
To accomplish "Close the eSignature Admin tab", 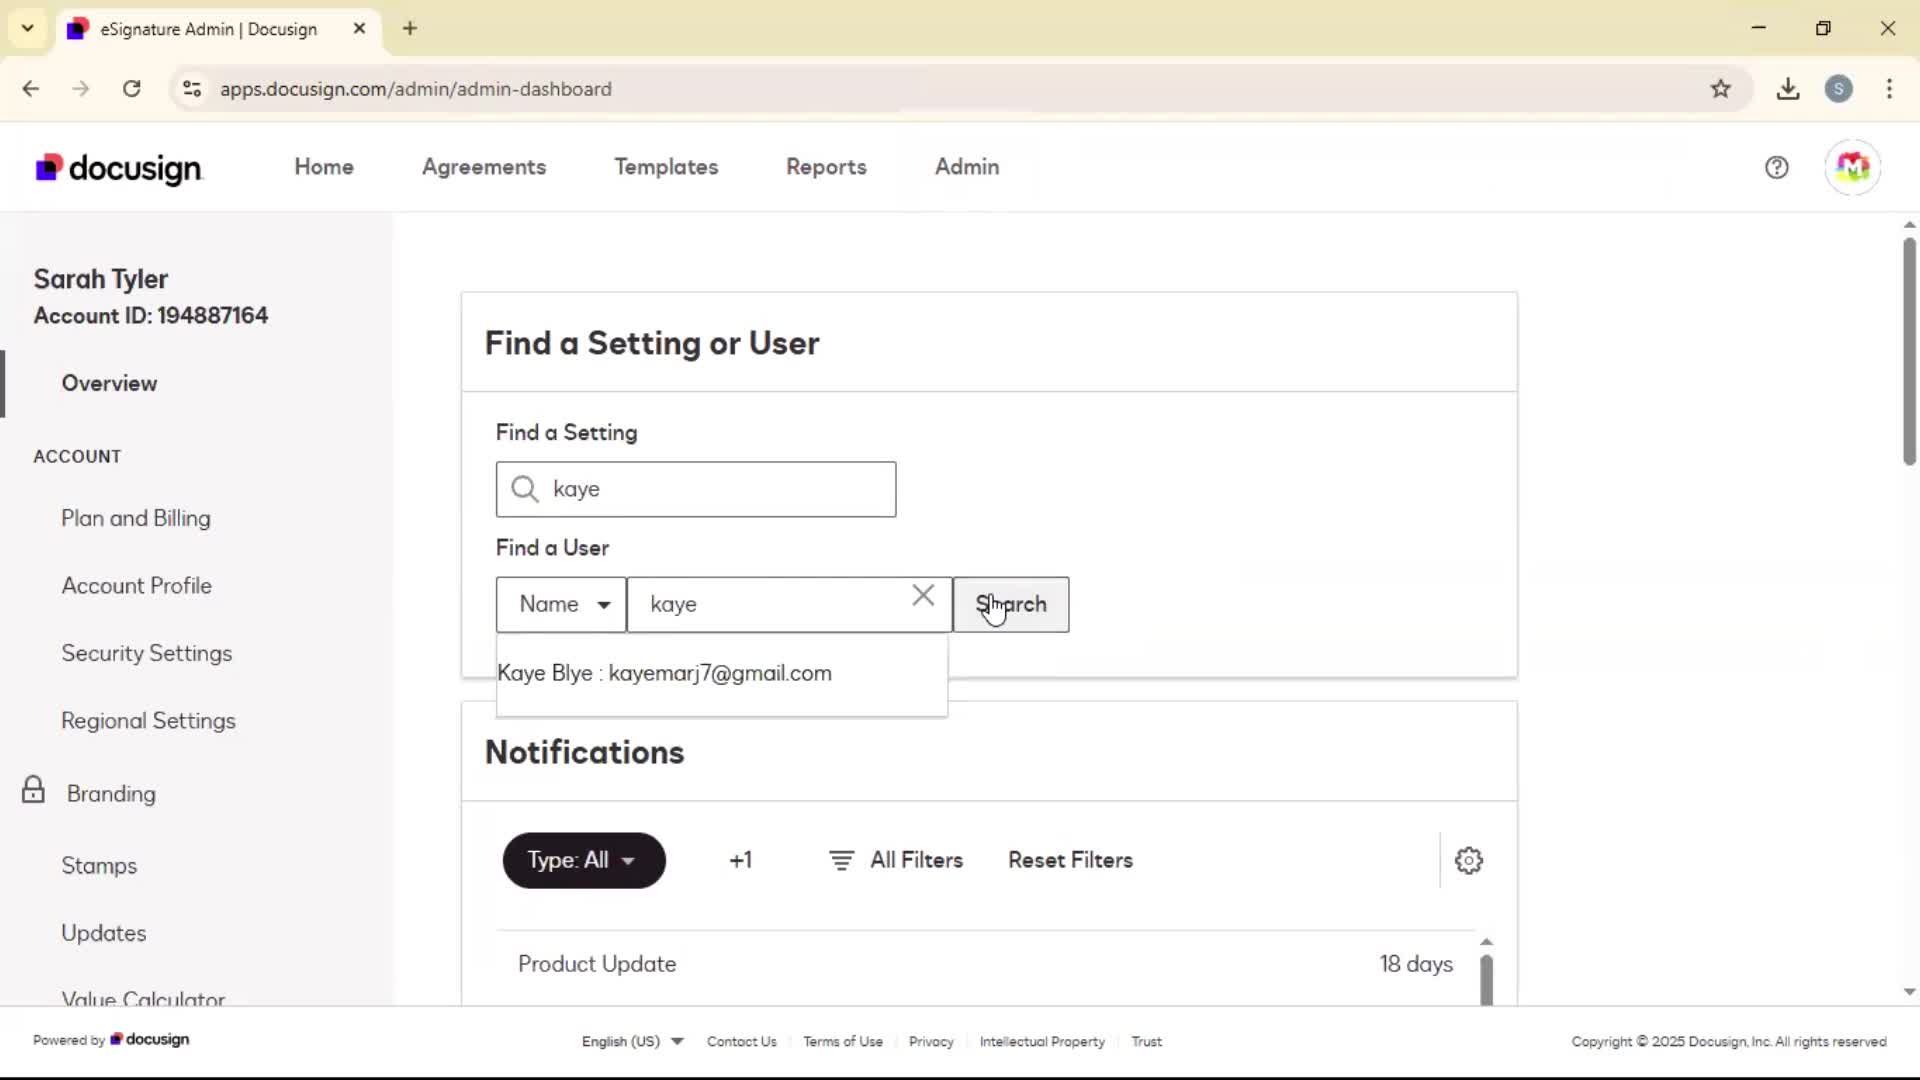I will pos(359,28).
